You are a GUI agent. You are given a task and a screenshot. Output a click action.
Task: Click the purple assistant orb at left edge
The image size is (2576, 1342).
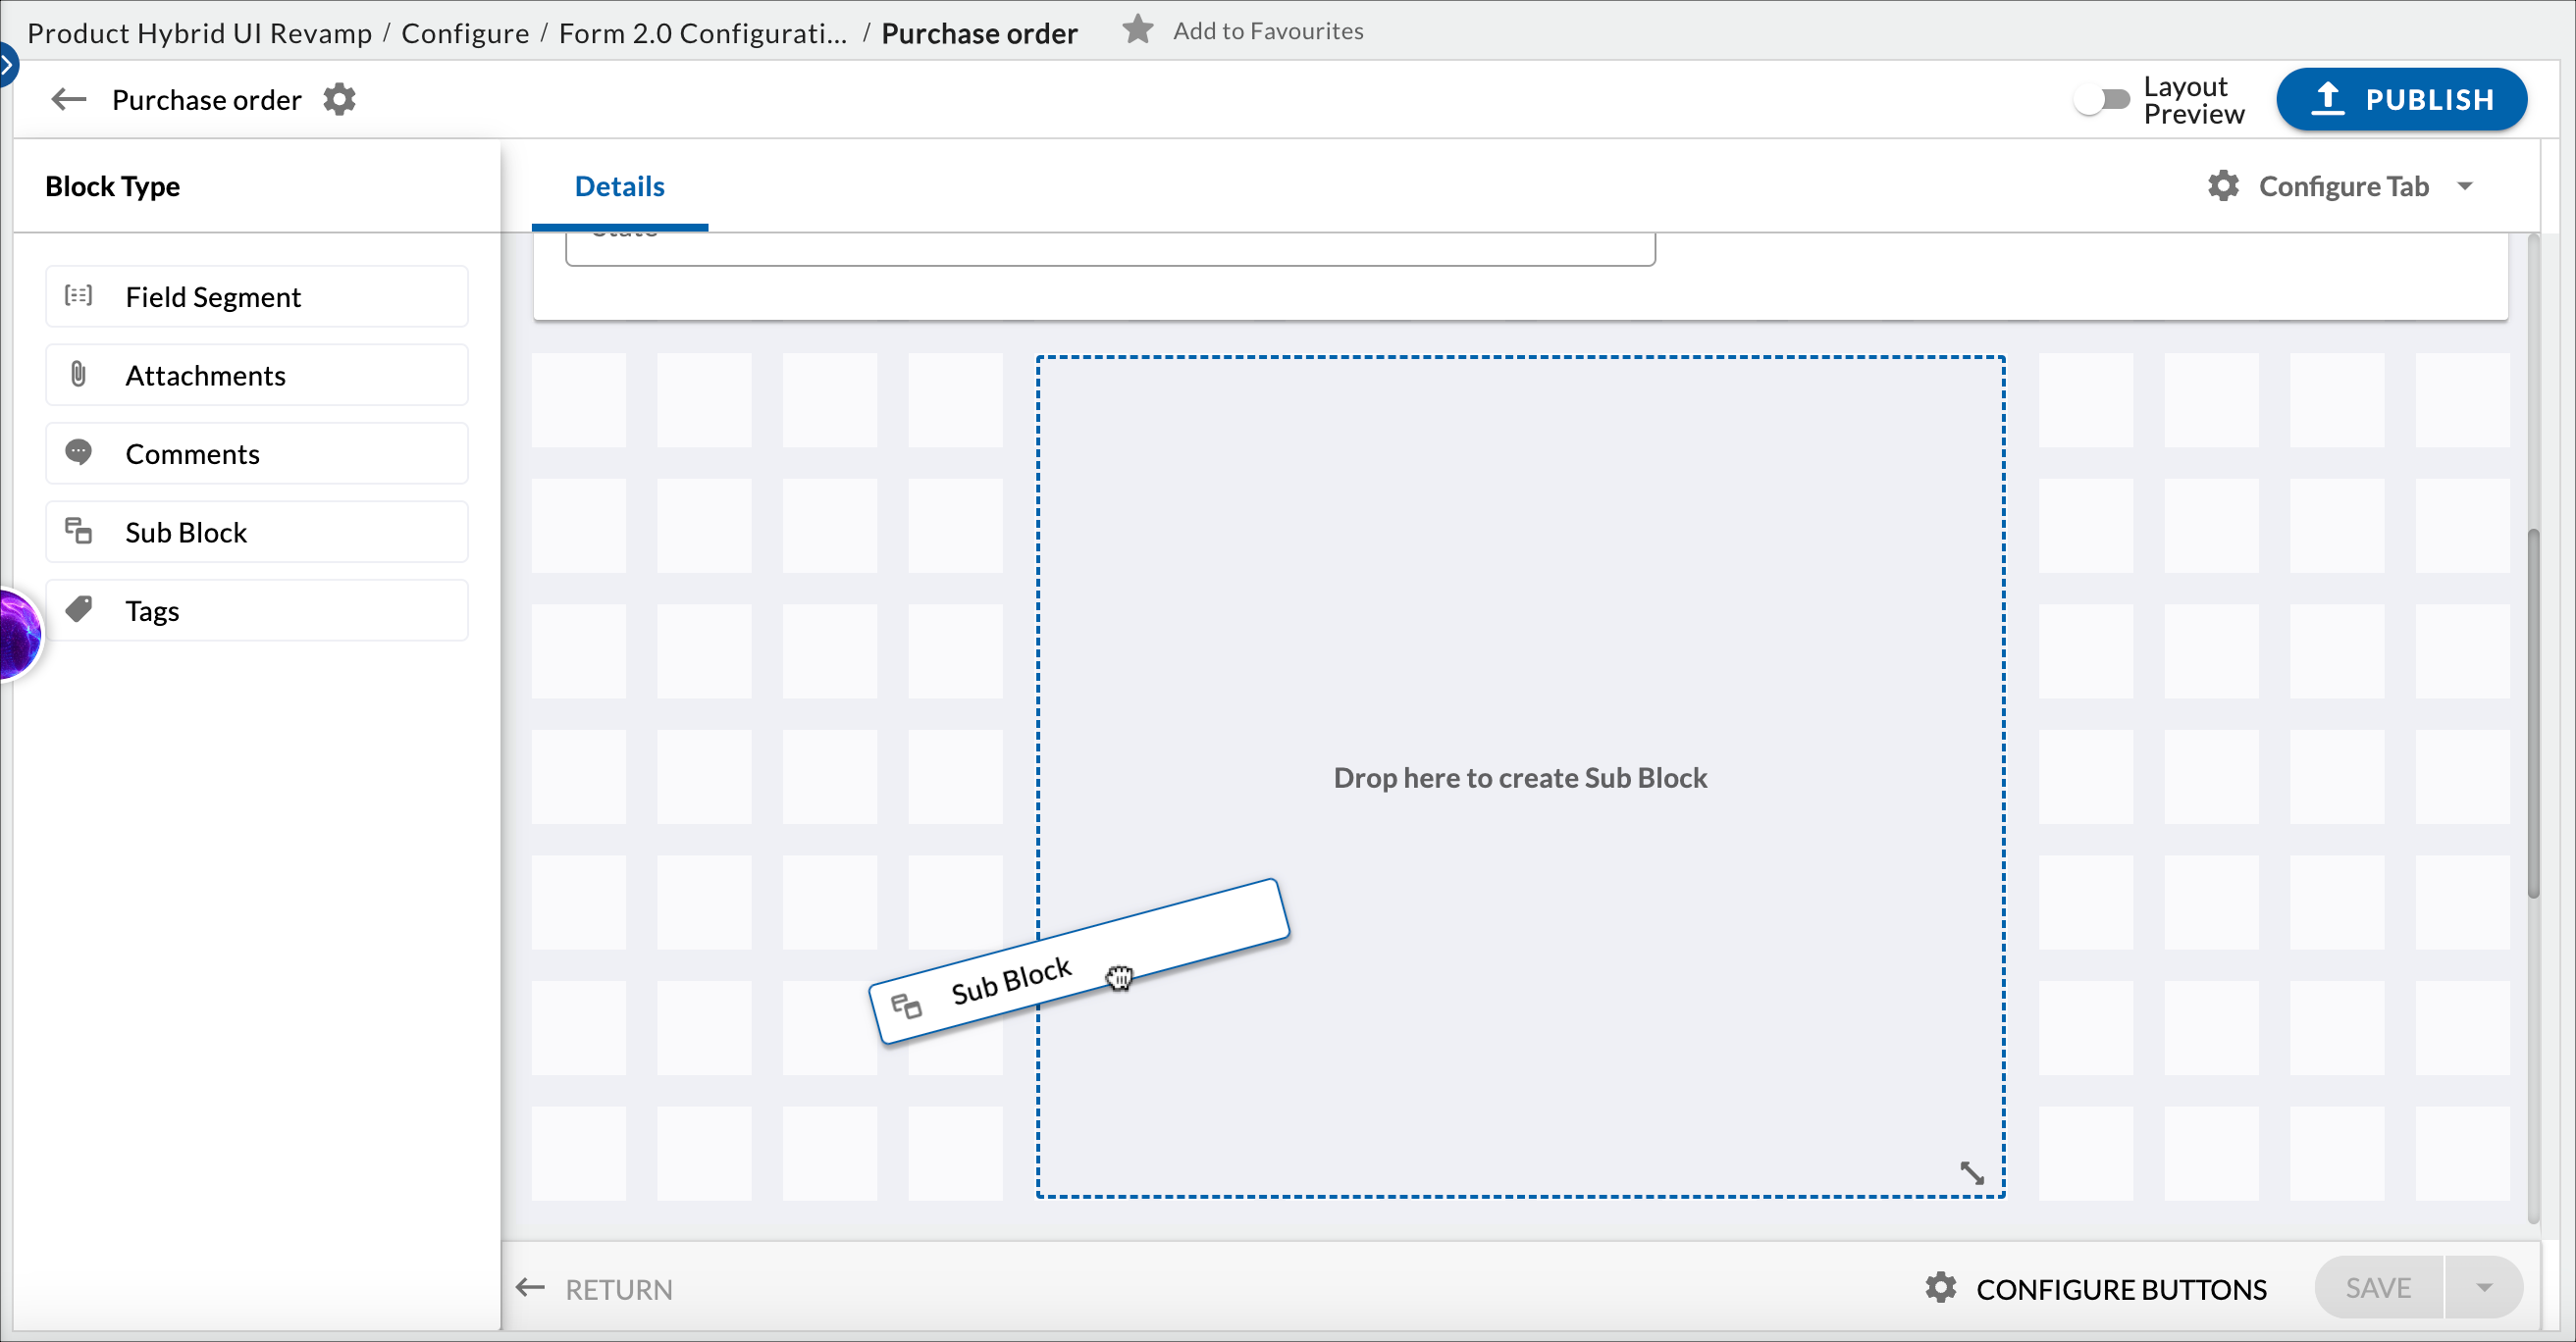click(18, 635)
